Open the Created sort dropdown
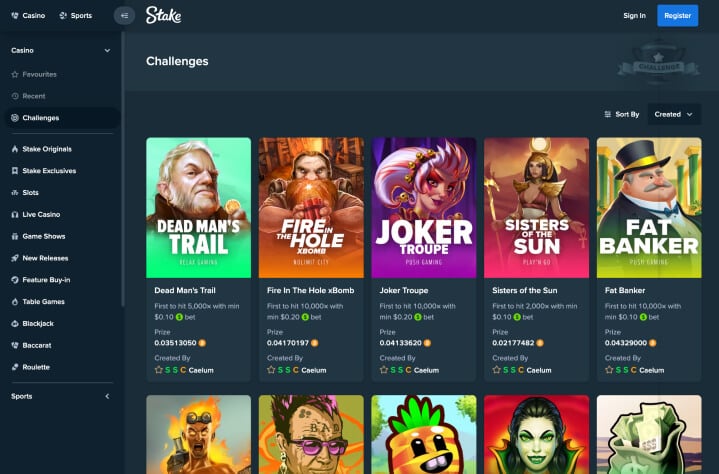 coord(674,114)
